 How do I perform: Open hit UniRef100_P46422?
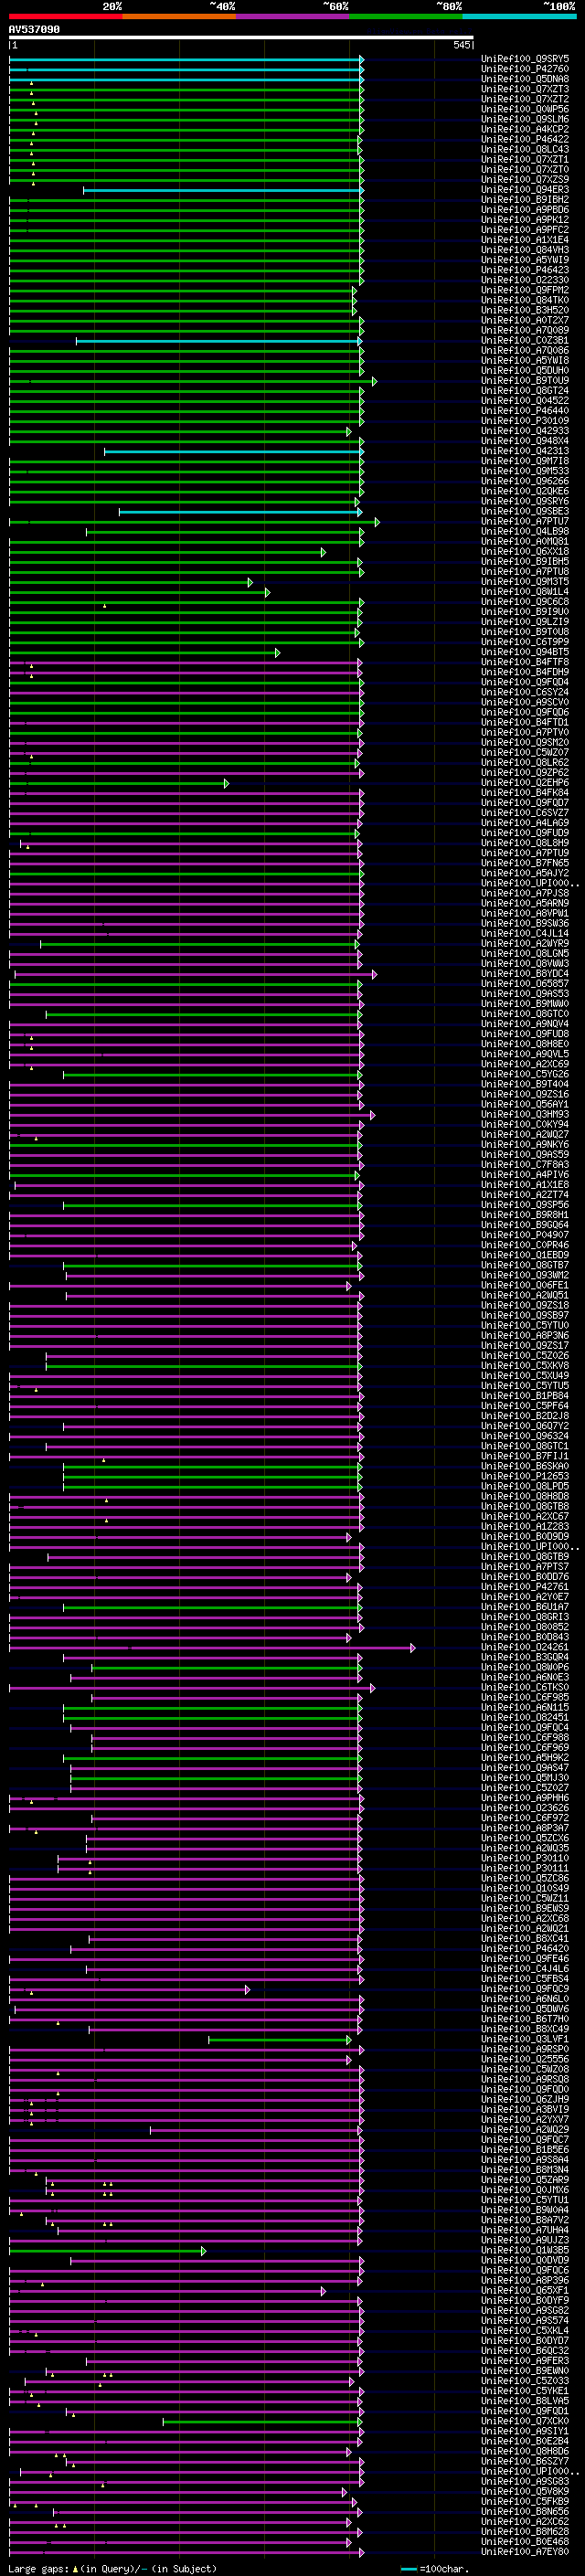point(525,139)
